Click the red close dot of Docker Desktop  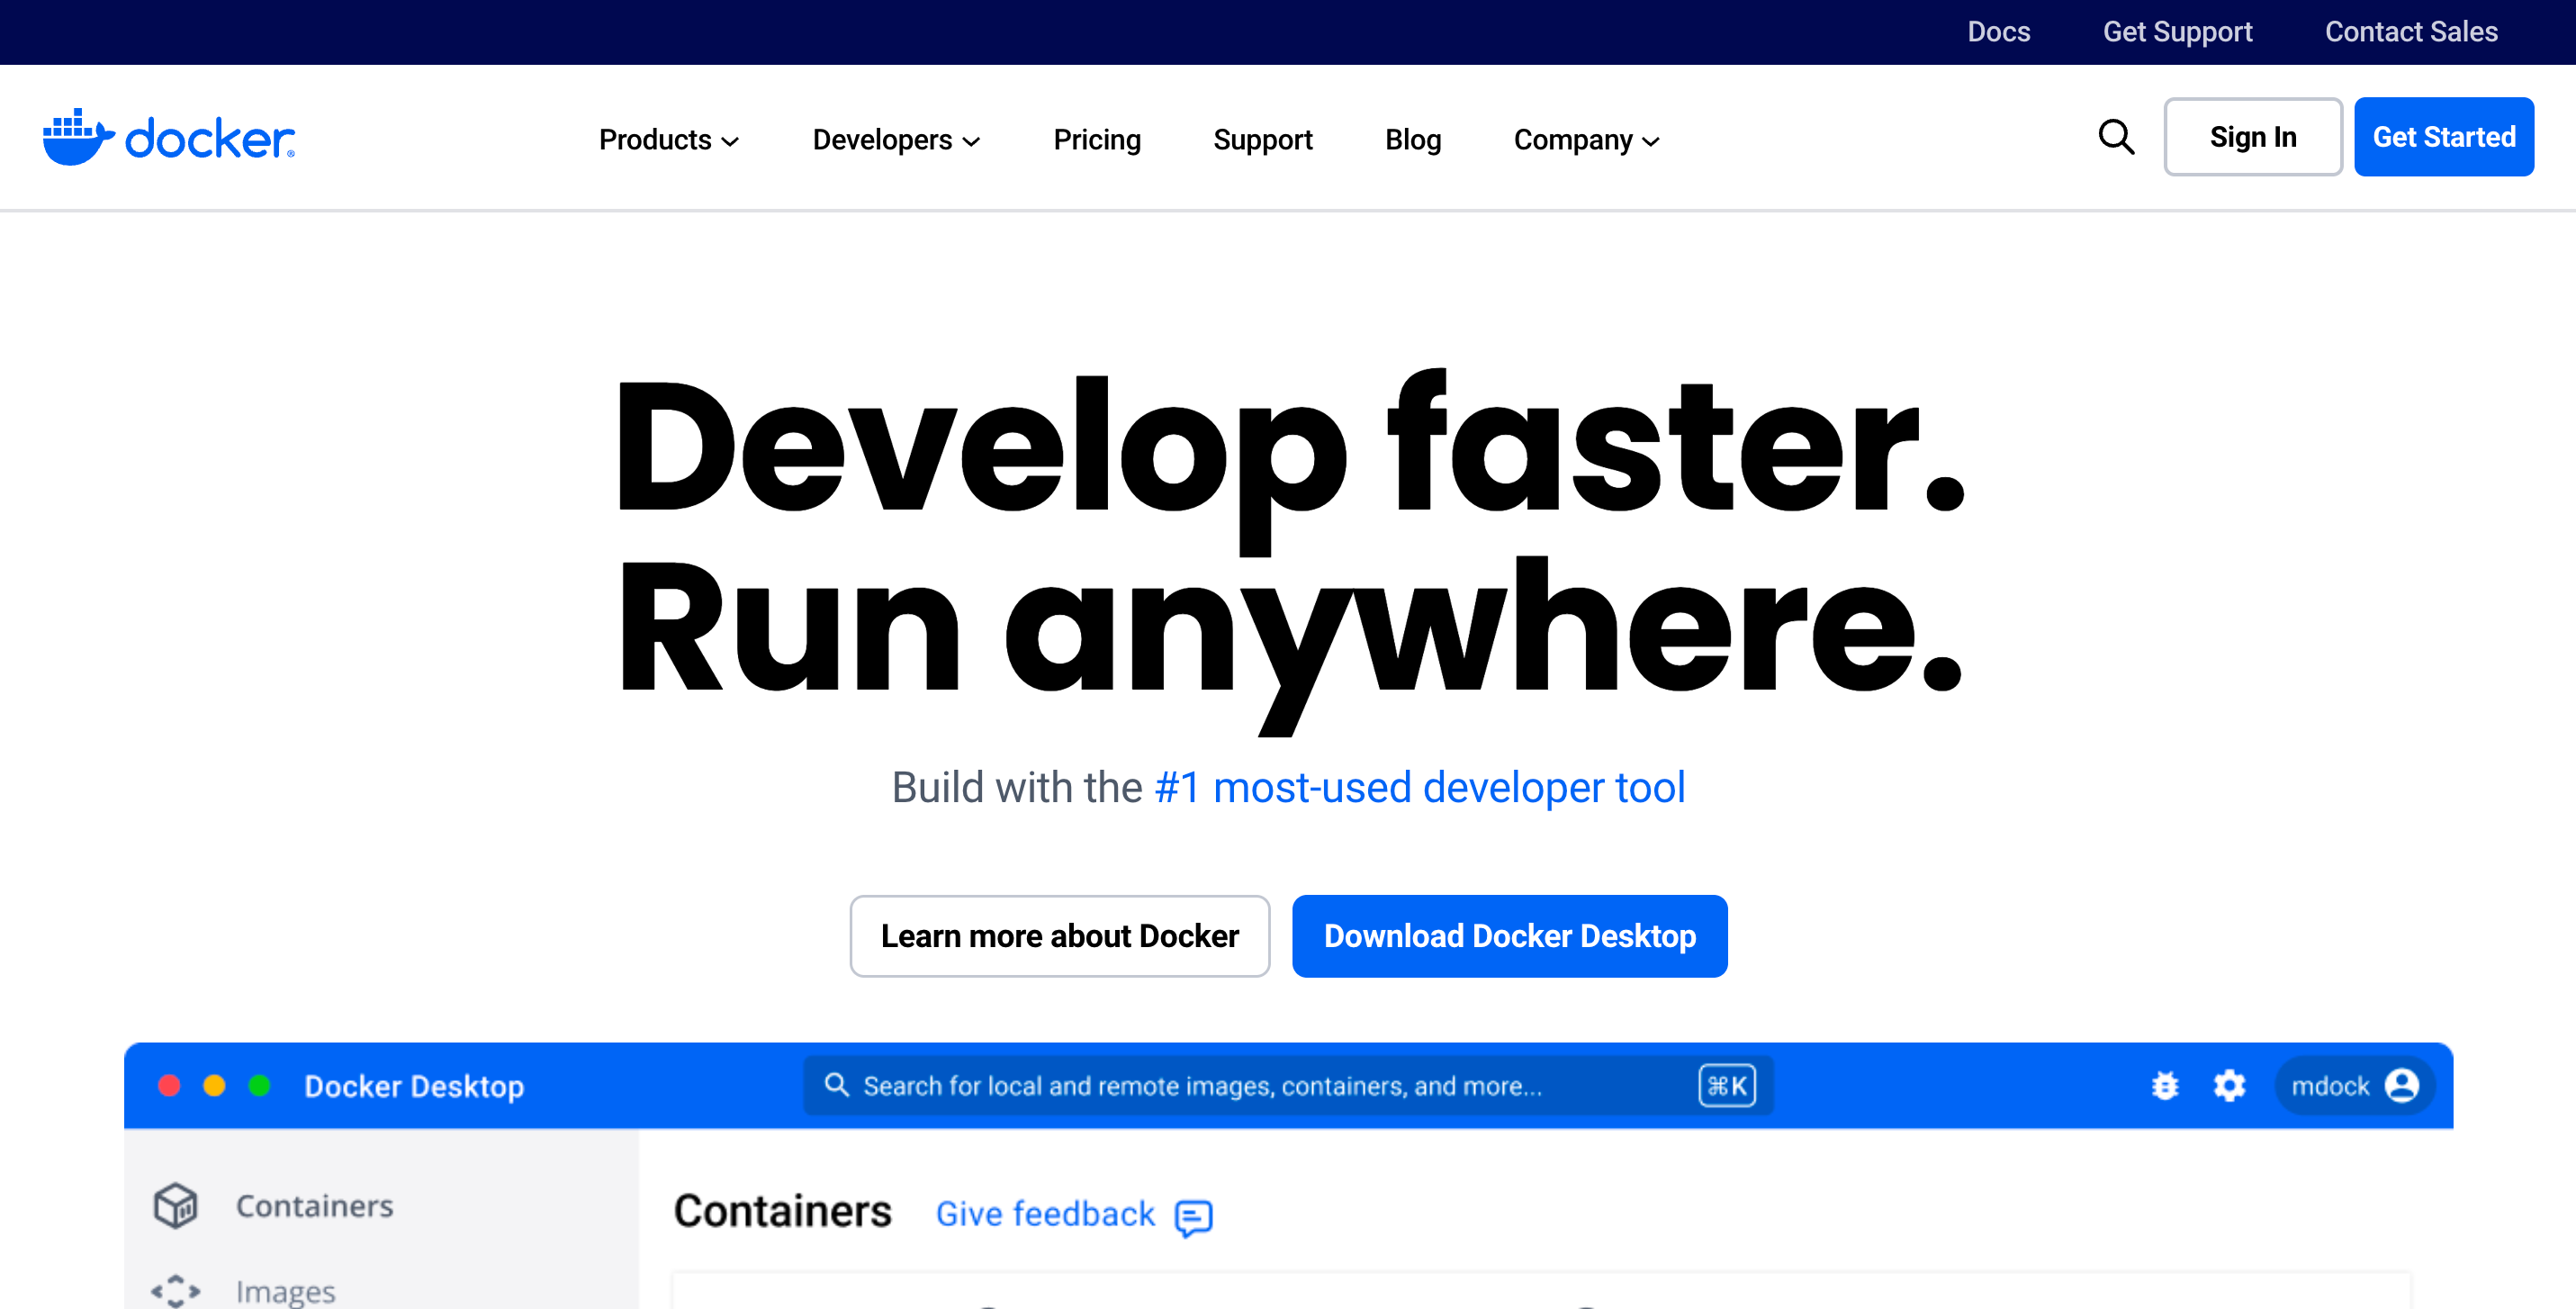169,1085
